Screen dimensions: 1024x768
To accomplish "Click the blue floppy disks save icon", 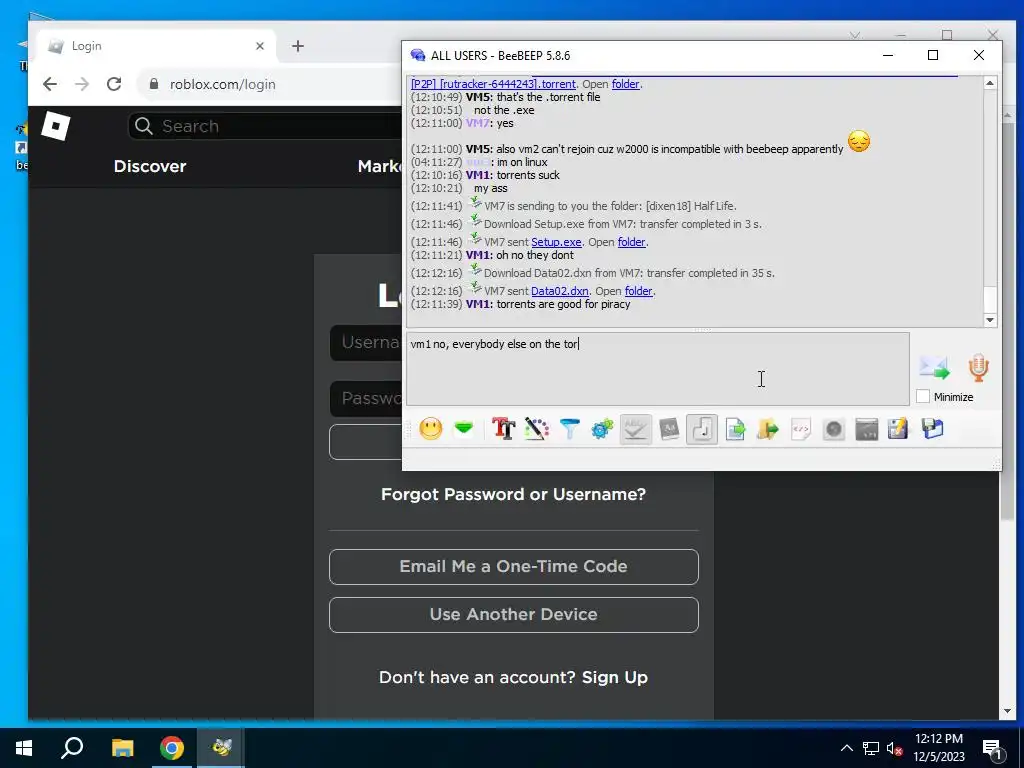I will pos(933,429).
